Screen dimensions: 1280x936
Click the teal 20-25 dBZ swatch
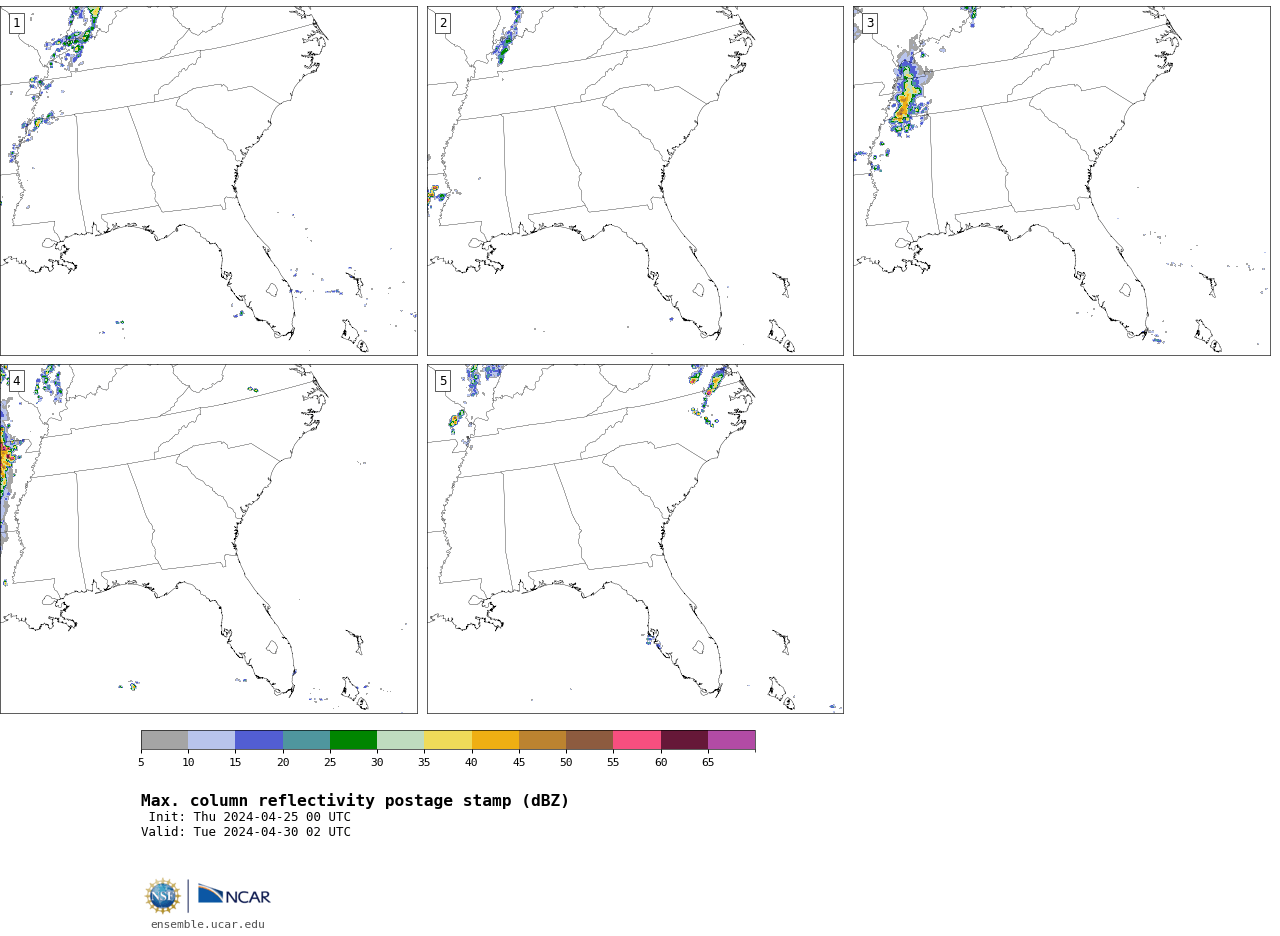coord(306,740)
